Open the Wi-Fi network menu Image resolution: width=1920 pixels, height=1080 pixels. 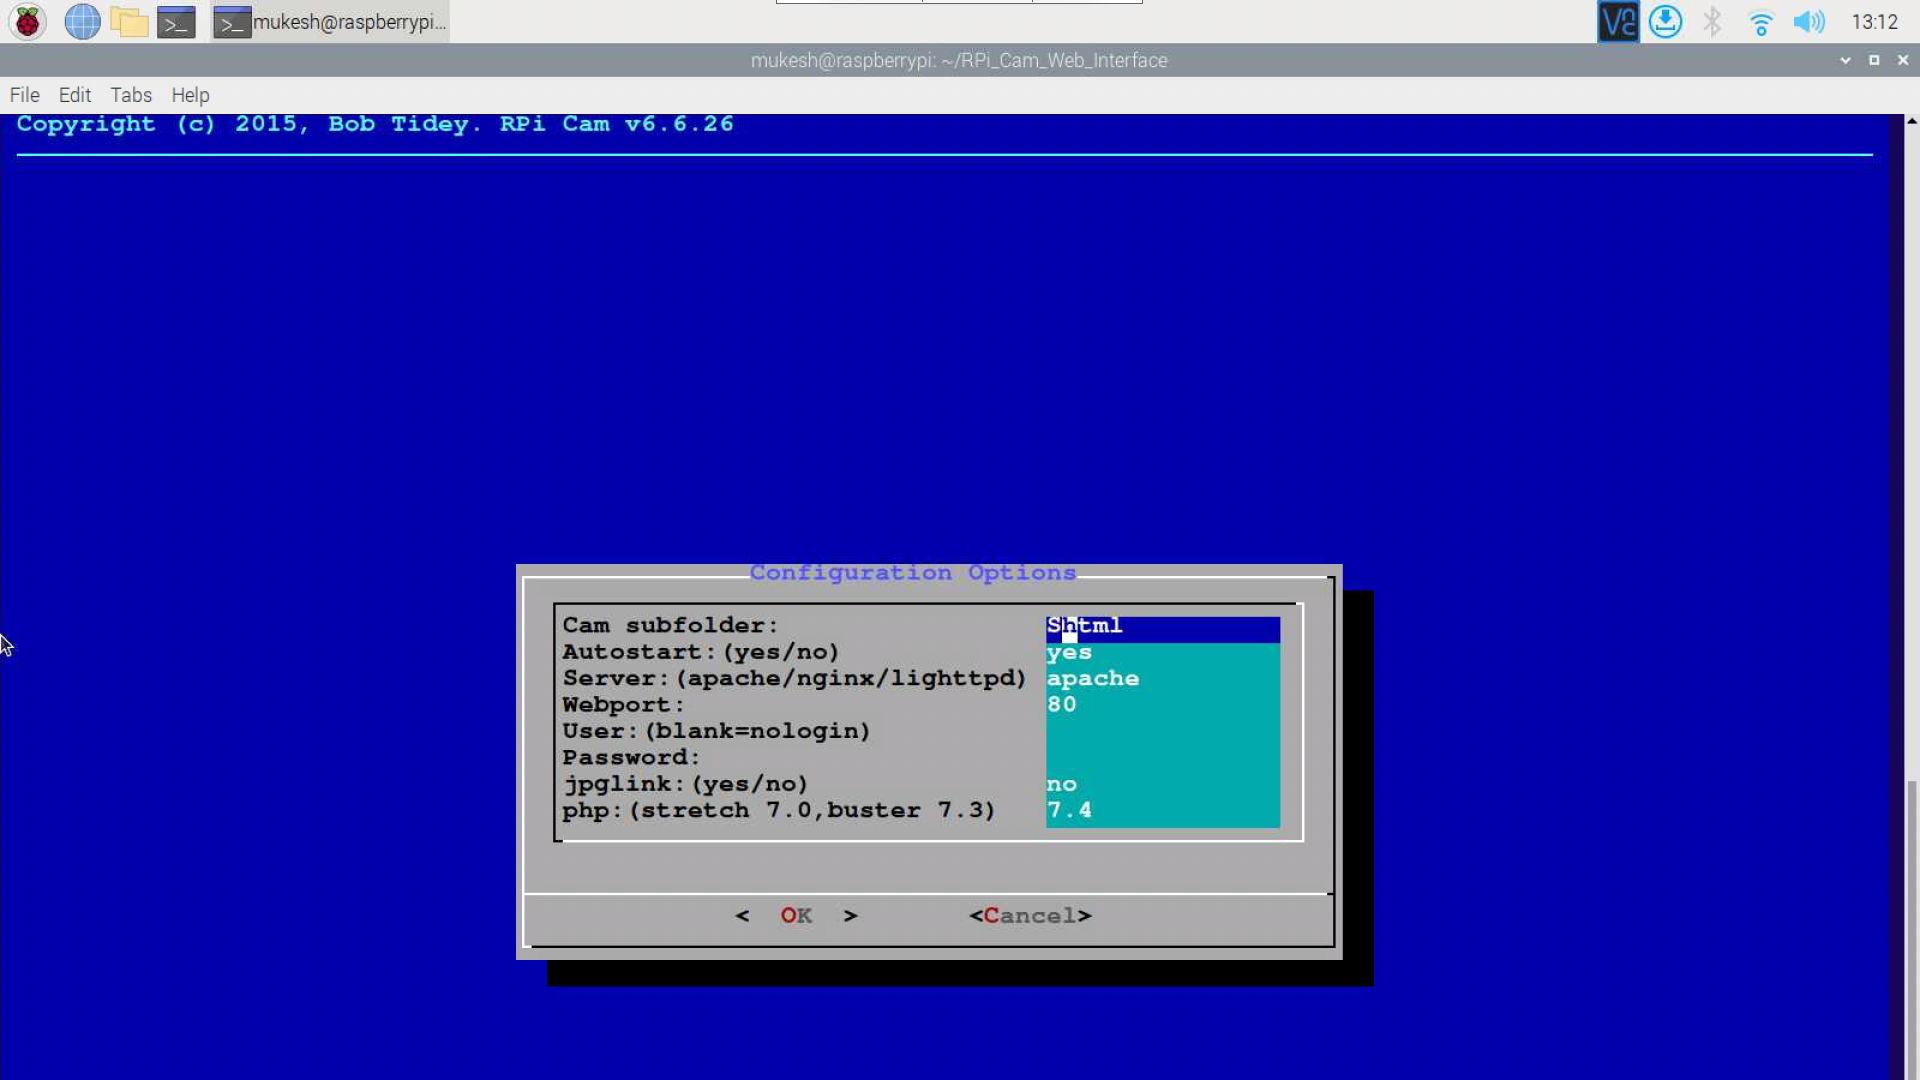point(1761,22)
